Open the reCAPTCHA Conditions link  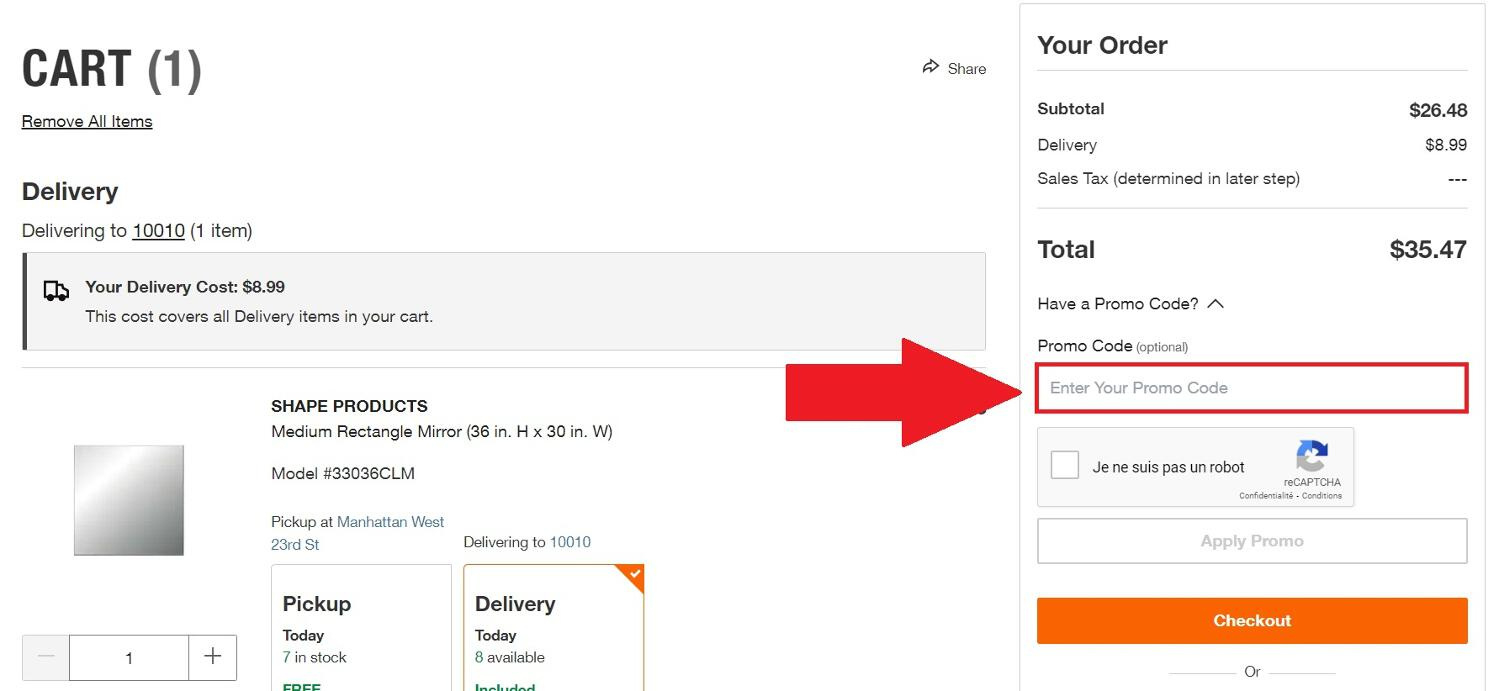point(1322,496)
